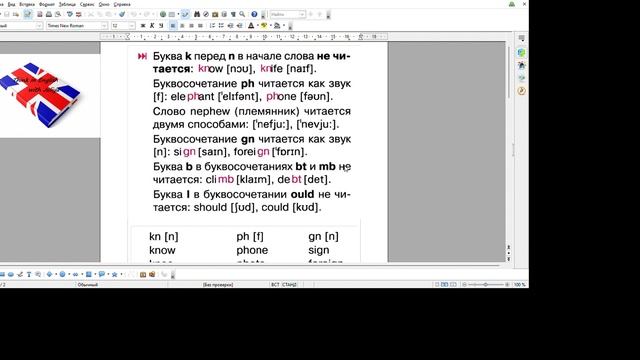This screenshot has width=640, height=360.
Task: Select the Freeform Line drawing tool
Action: point(20,274)
